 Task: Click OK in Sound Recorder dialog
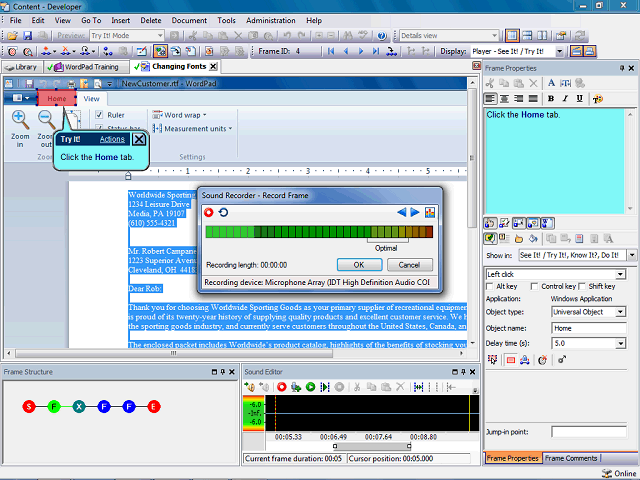click(x=359, y=265)
